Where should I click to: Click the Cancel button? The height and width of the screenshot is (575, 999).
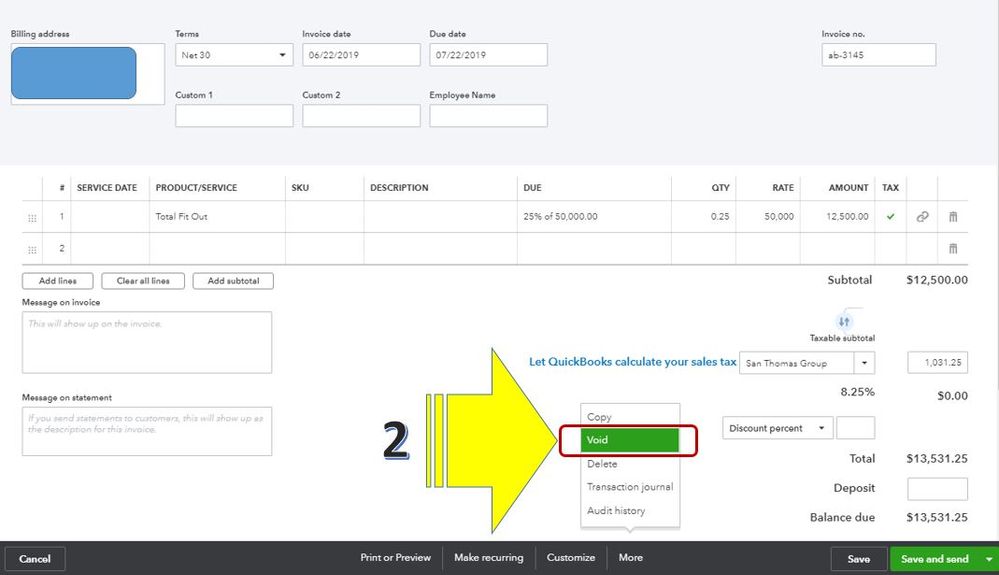pyautogui.click(x=34, y=559)
